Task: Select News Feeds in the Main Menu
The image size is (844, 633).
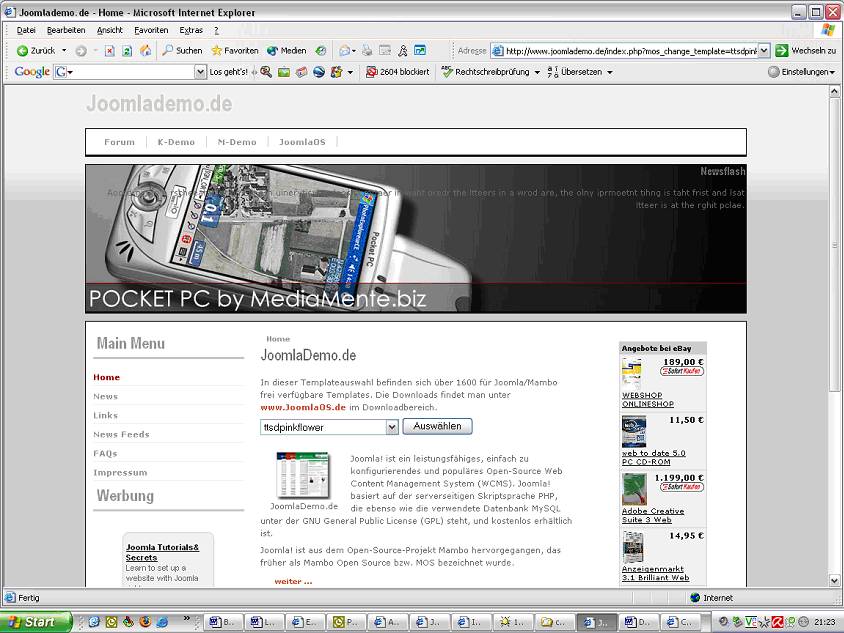Action: click(x=121, y=434)
